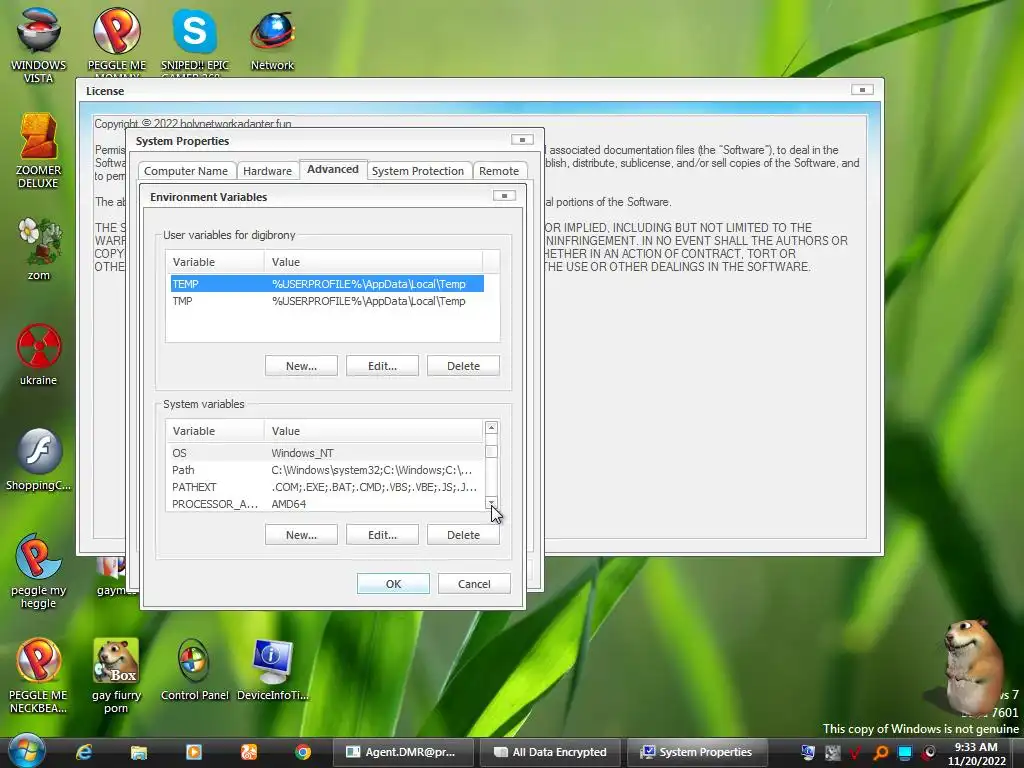Open the WINDOWS VISTA desktop icon
The width and height of the screenshot is (1024, 768).
38,44
